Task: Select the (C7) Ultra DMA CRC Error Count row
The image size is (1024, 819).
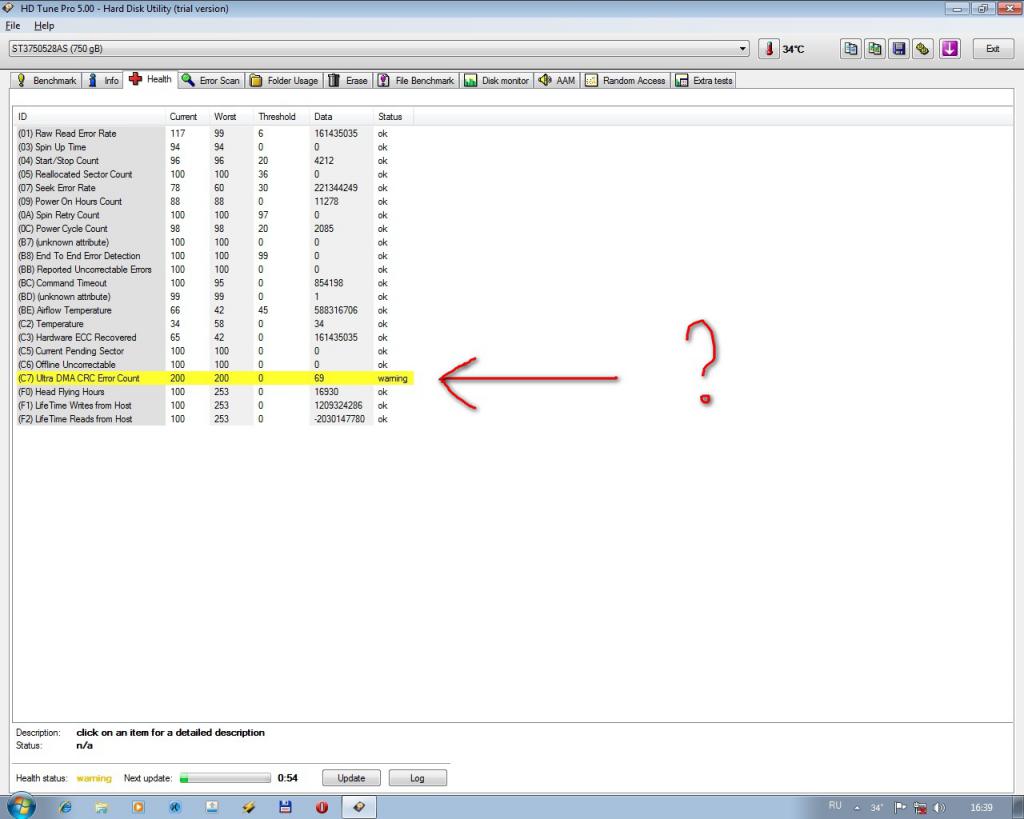Action: [216, 378]
